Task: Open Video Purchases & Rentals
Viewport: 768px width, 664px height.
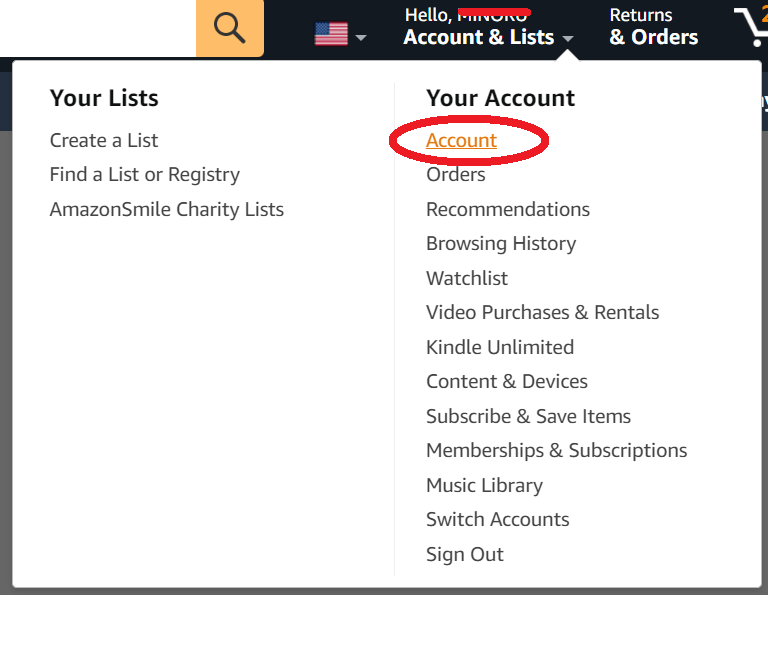Action: pyautogui.click(x=543, y=312)
